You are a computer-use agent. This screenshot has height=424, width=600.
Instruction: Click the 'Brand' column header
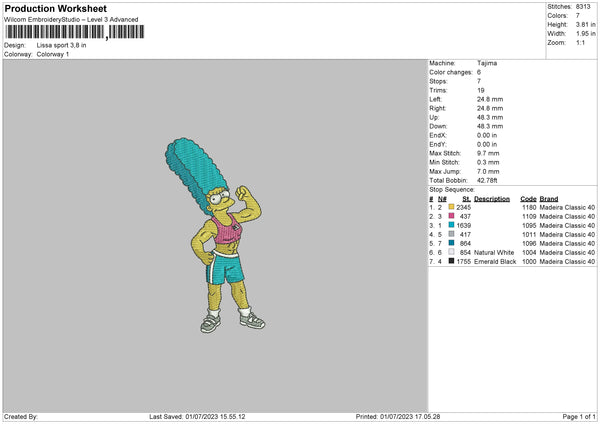[549, 199]
